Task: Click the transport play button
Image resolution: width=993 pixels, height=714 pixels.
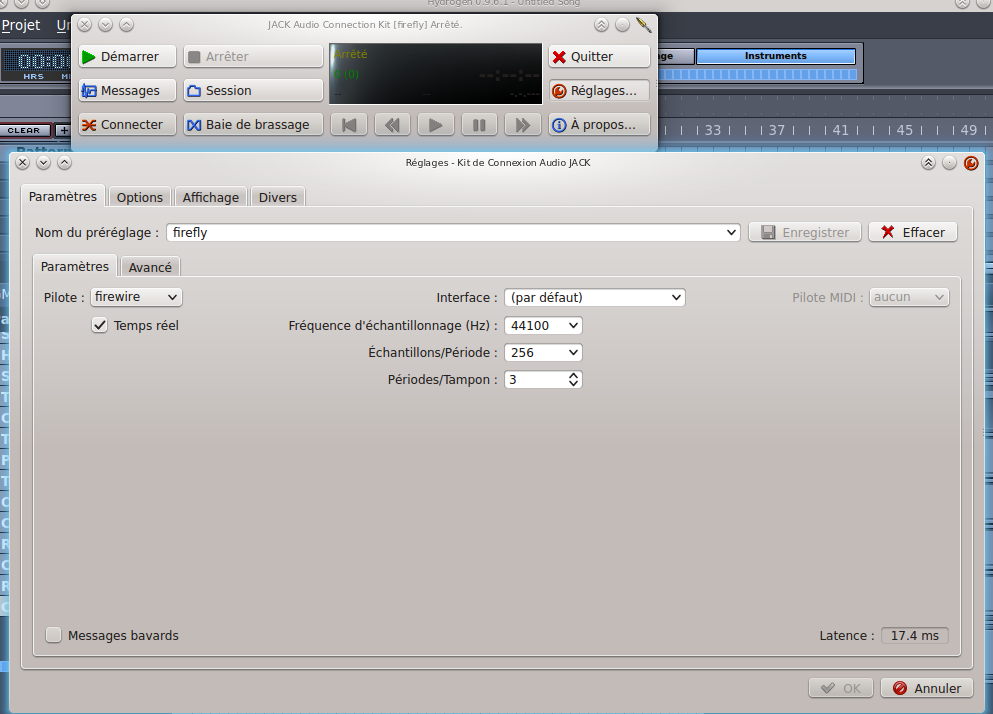Action: tap(436, 125)
